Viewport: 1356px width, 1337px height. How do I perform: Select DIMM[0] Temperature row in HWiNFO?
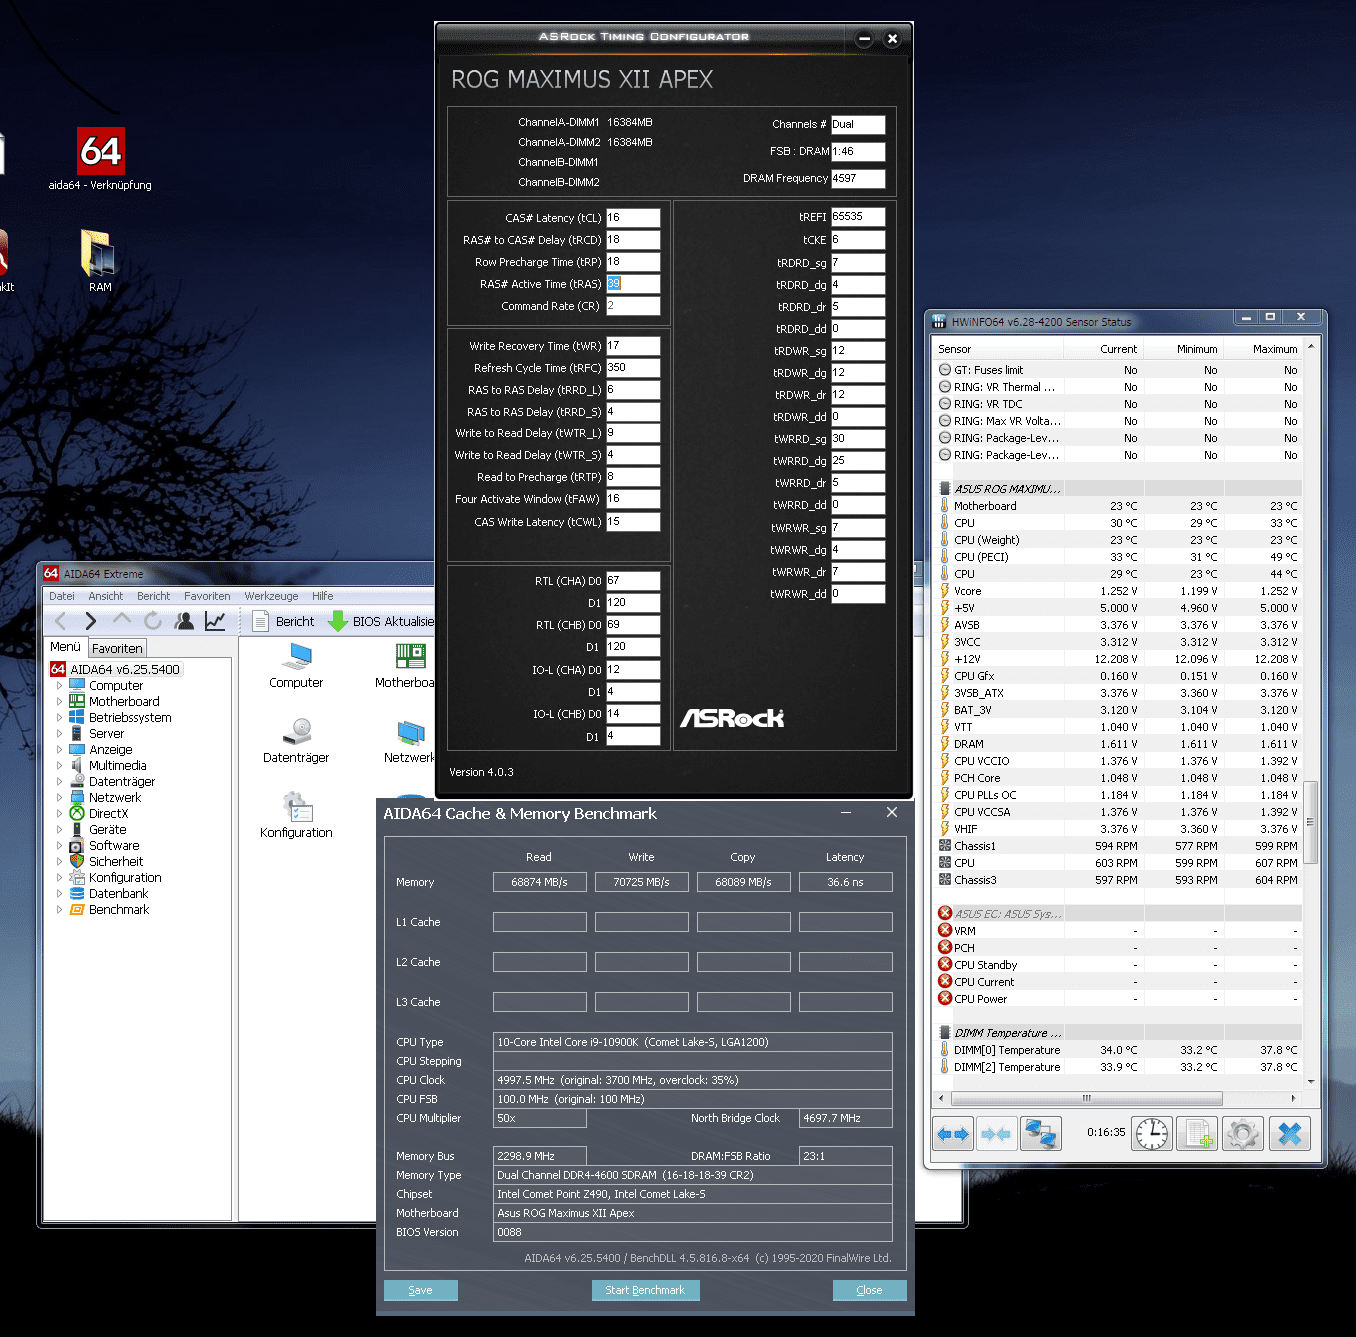(x=1118, y=1050)
